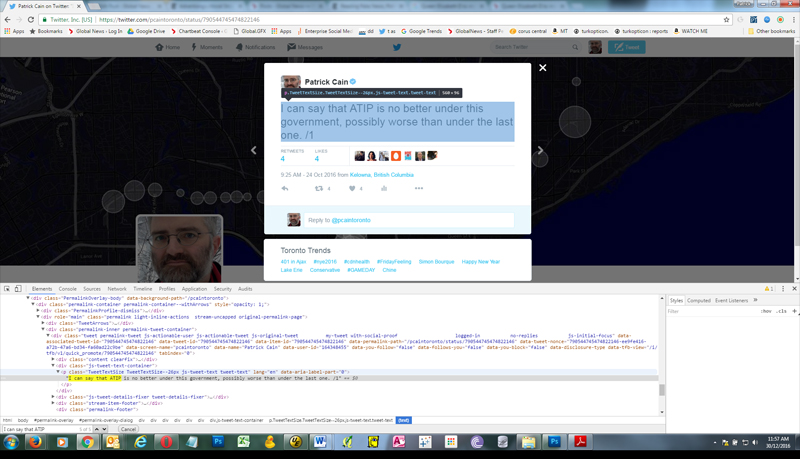Click the reply arrow icon under tweet
Image resolution: width=800 pixels, height=459 pixels.
[285, 188]
